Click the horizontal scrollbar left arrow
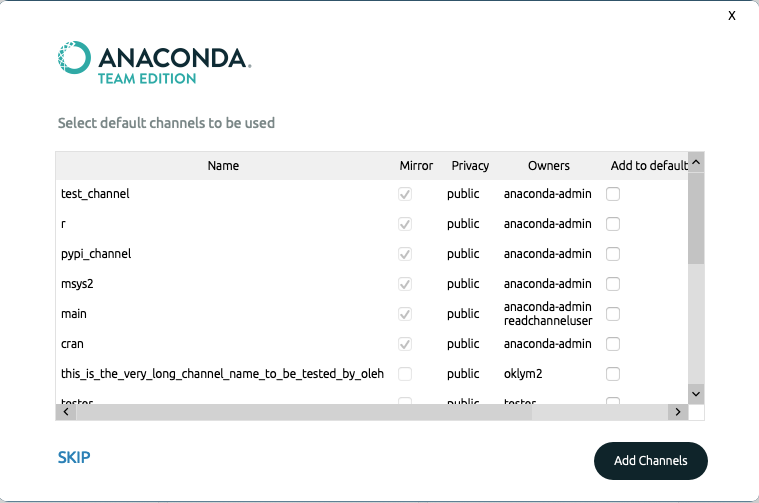This screenshot has height=503, width=759. (66, 412)
